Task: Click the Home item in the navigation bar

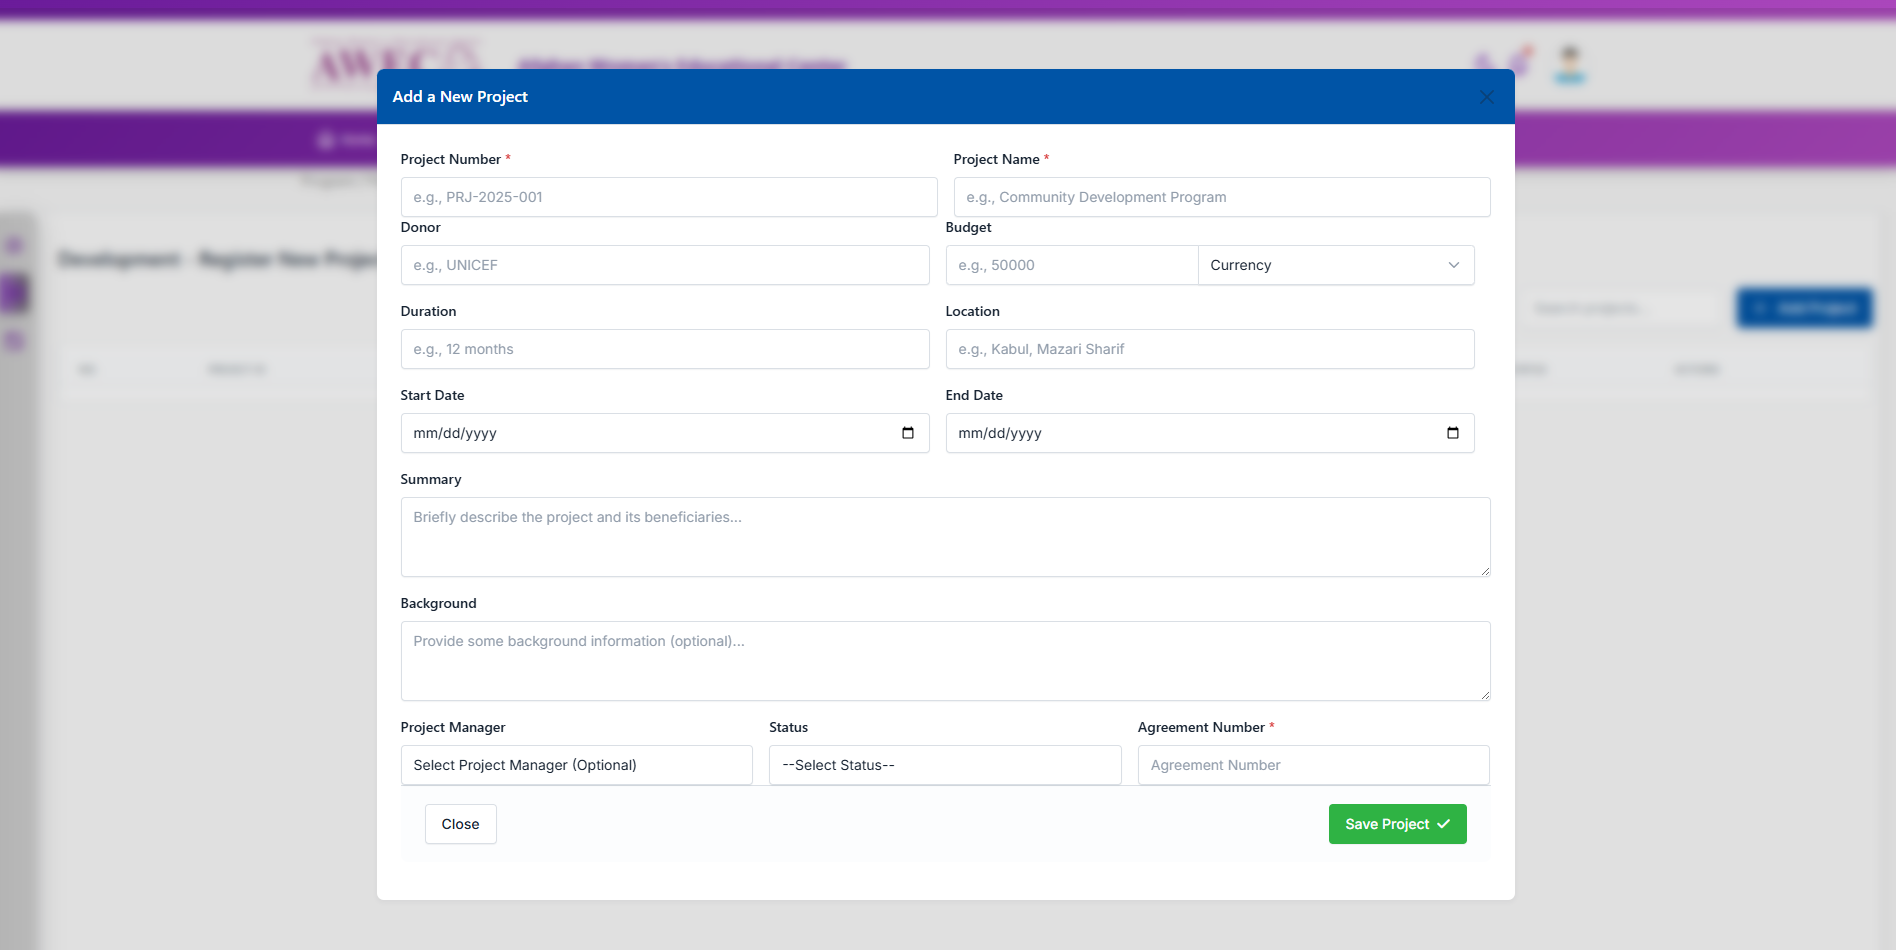Action: (345, 139)
